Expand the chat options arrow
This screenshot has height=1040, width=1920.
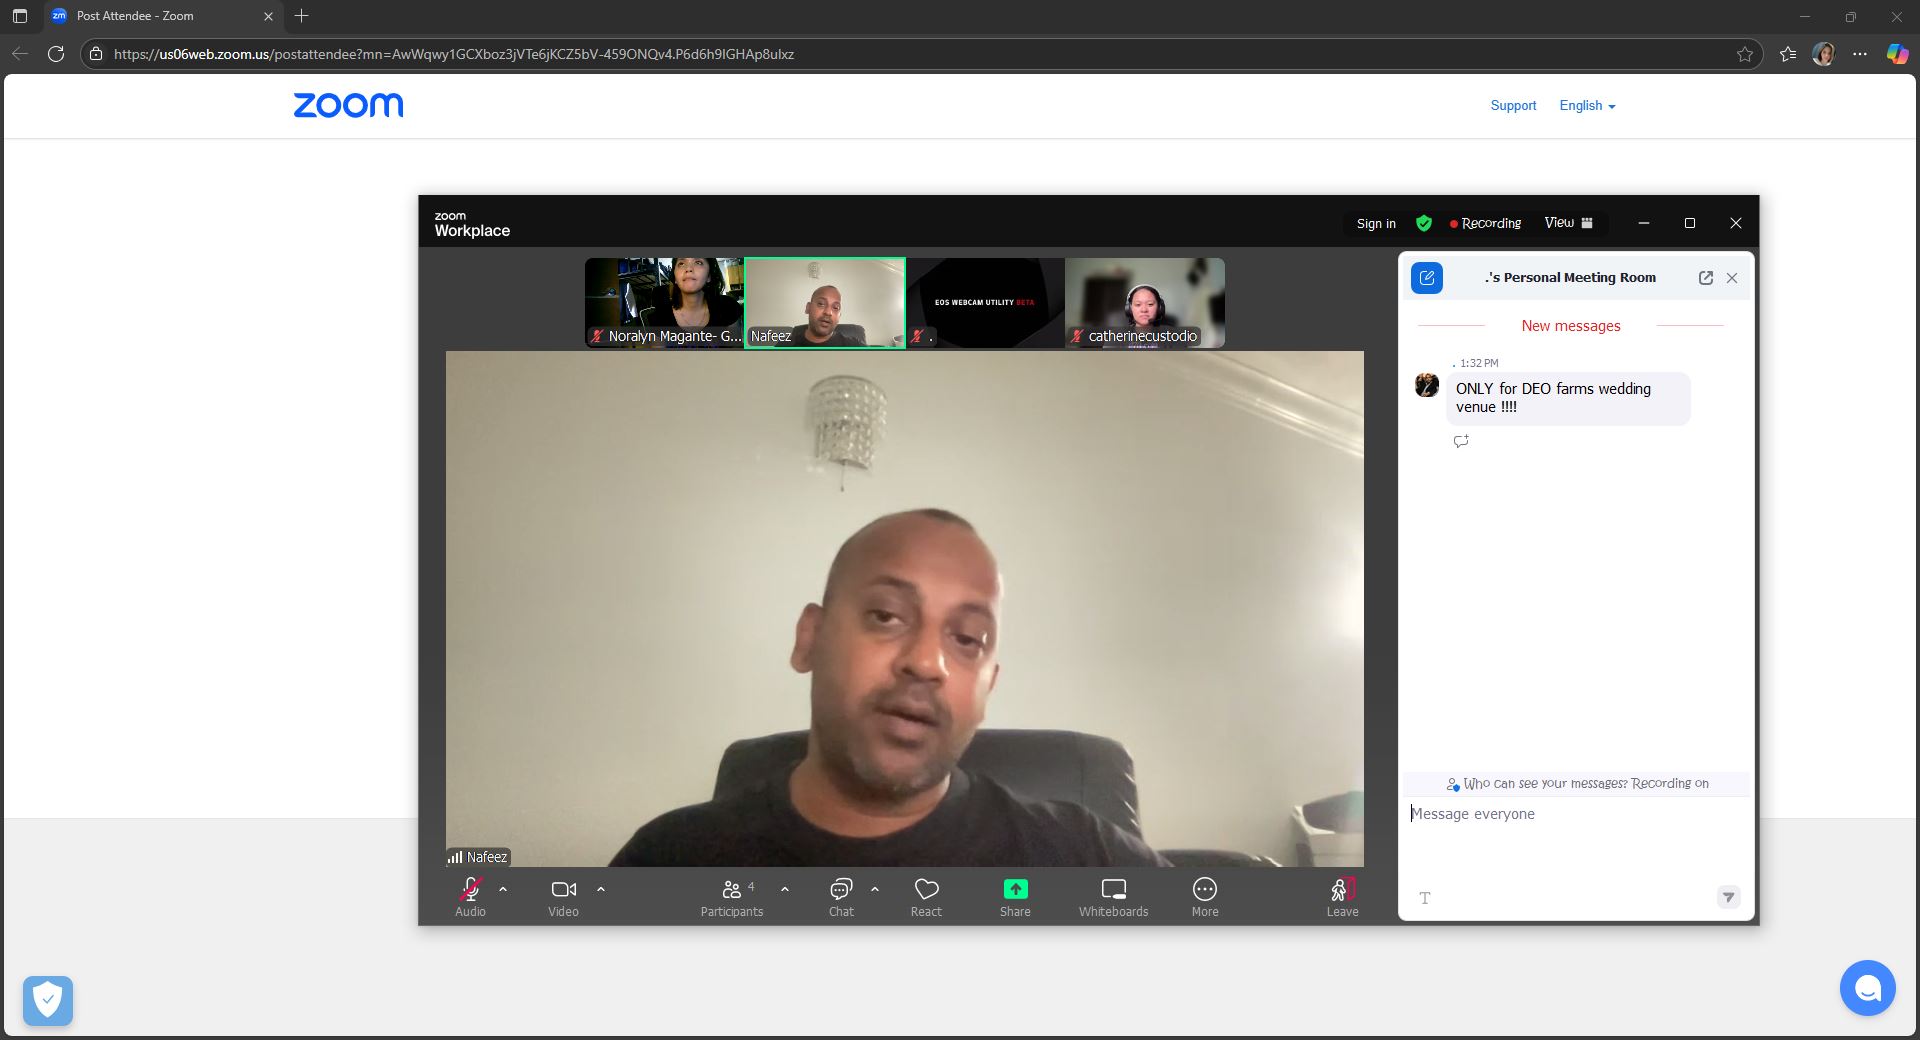875,889
